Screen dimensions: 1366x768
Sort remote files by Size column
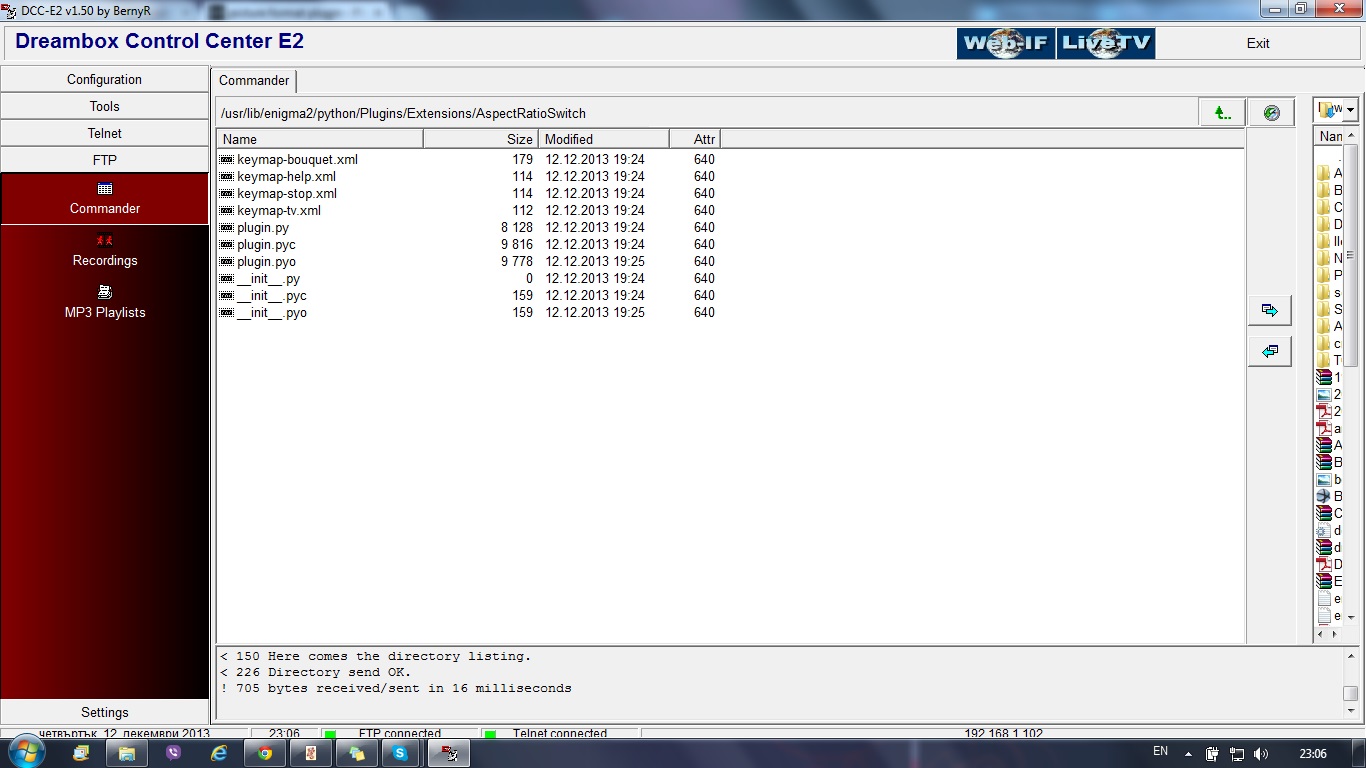[x=481, y=139]
